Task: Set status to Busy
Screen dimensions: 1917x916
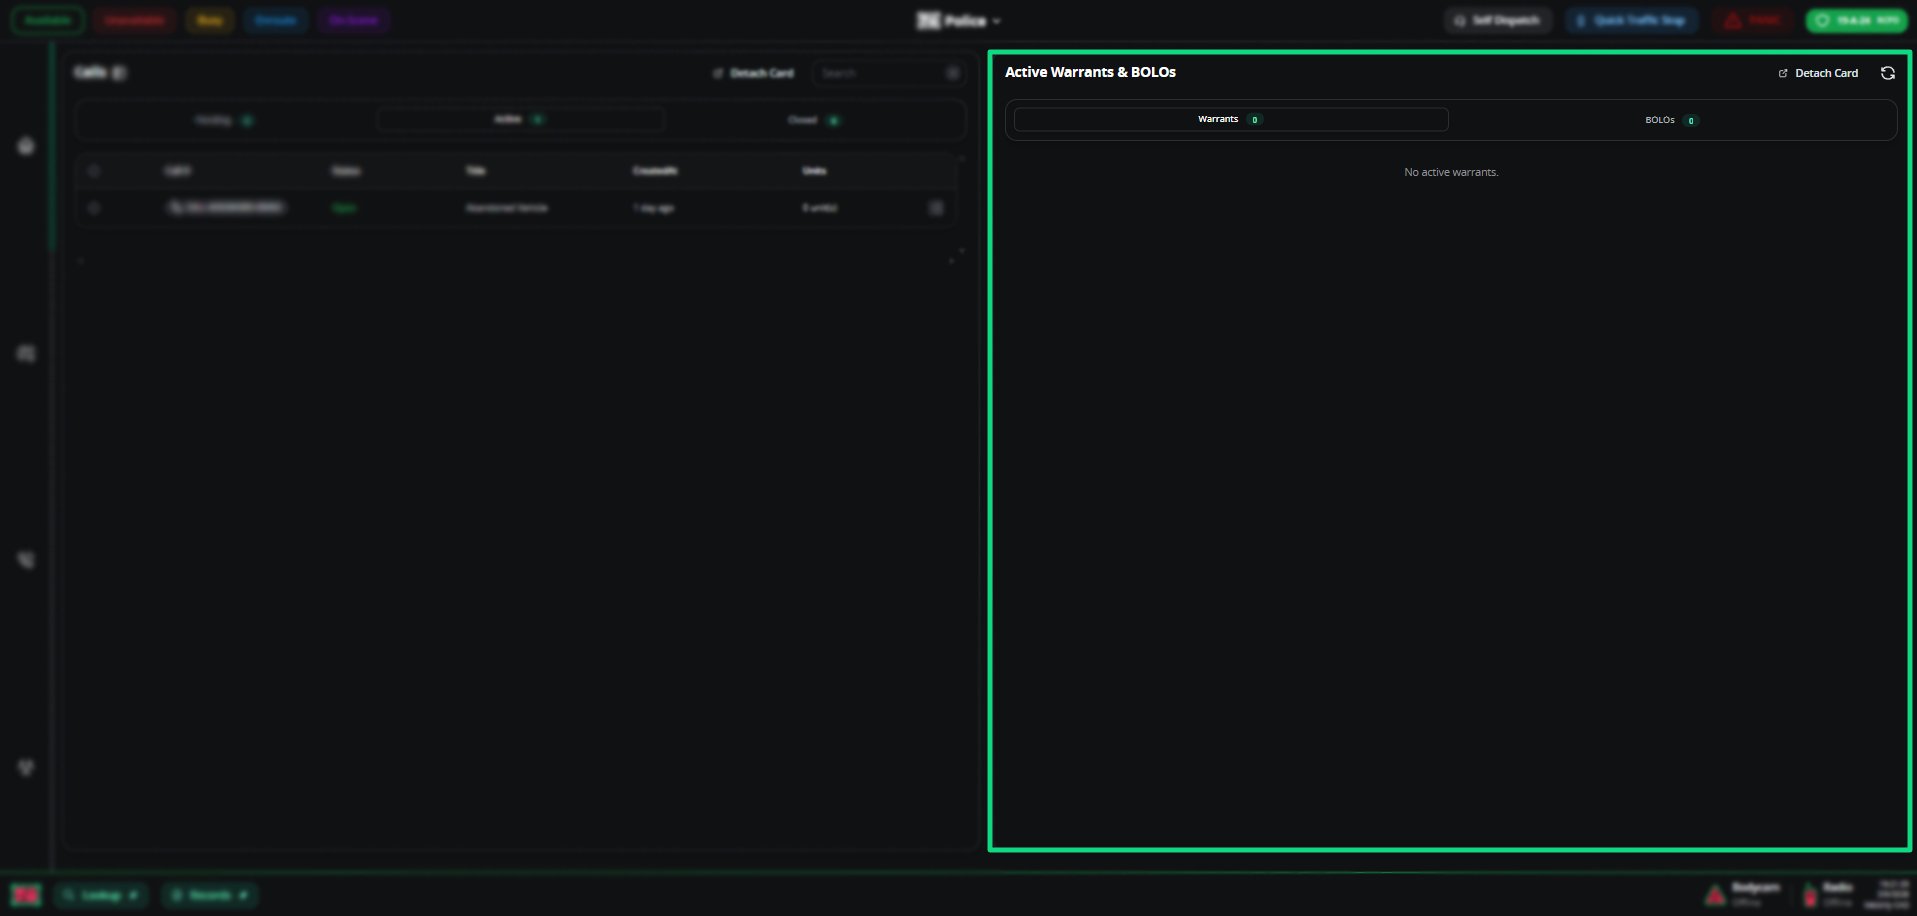Action: click(209, 20)
